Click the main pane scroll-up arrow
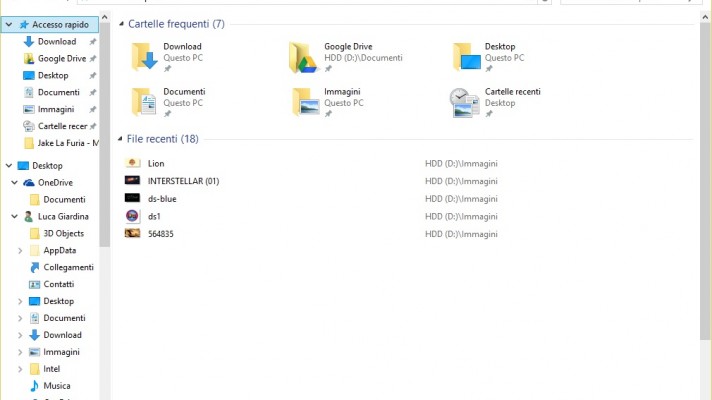Viewport: 712px width, 400px height. (x=705, y=17)
